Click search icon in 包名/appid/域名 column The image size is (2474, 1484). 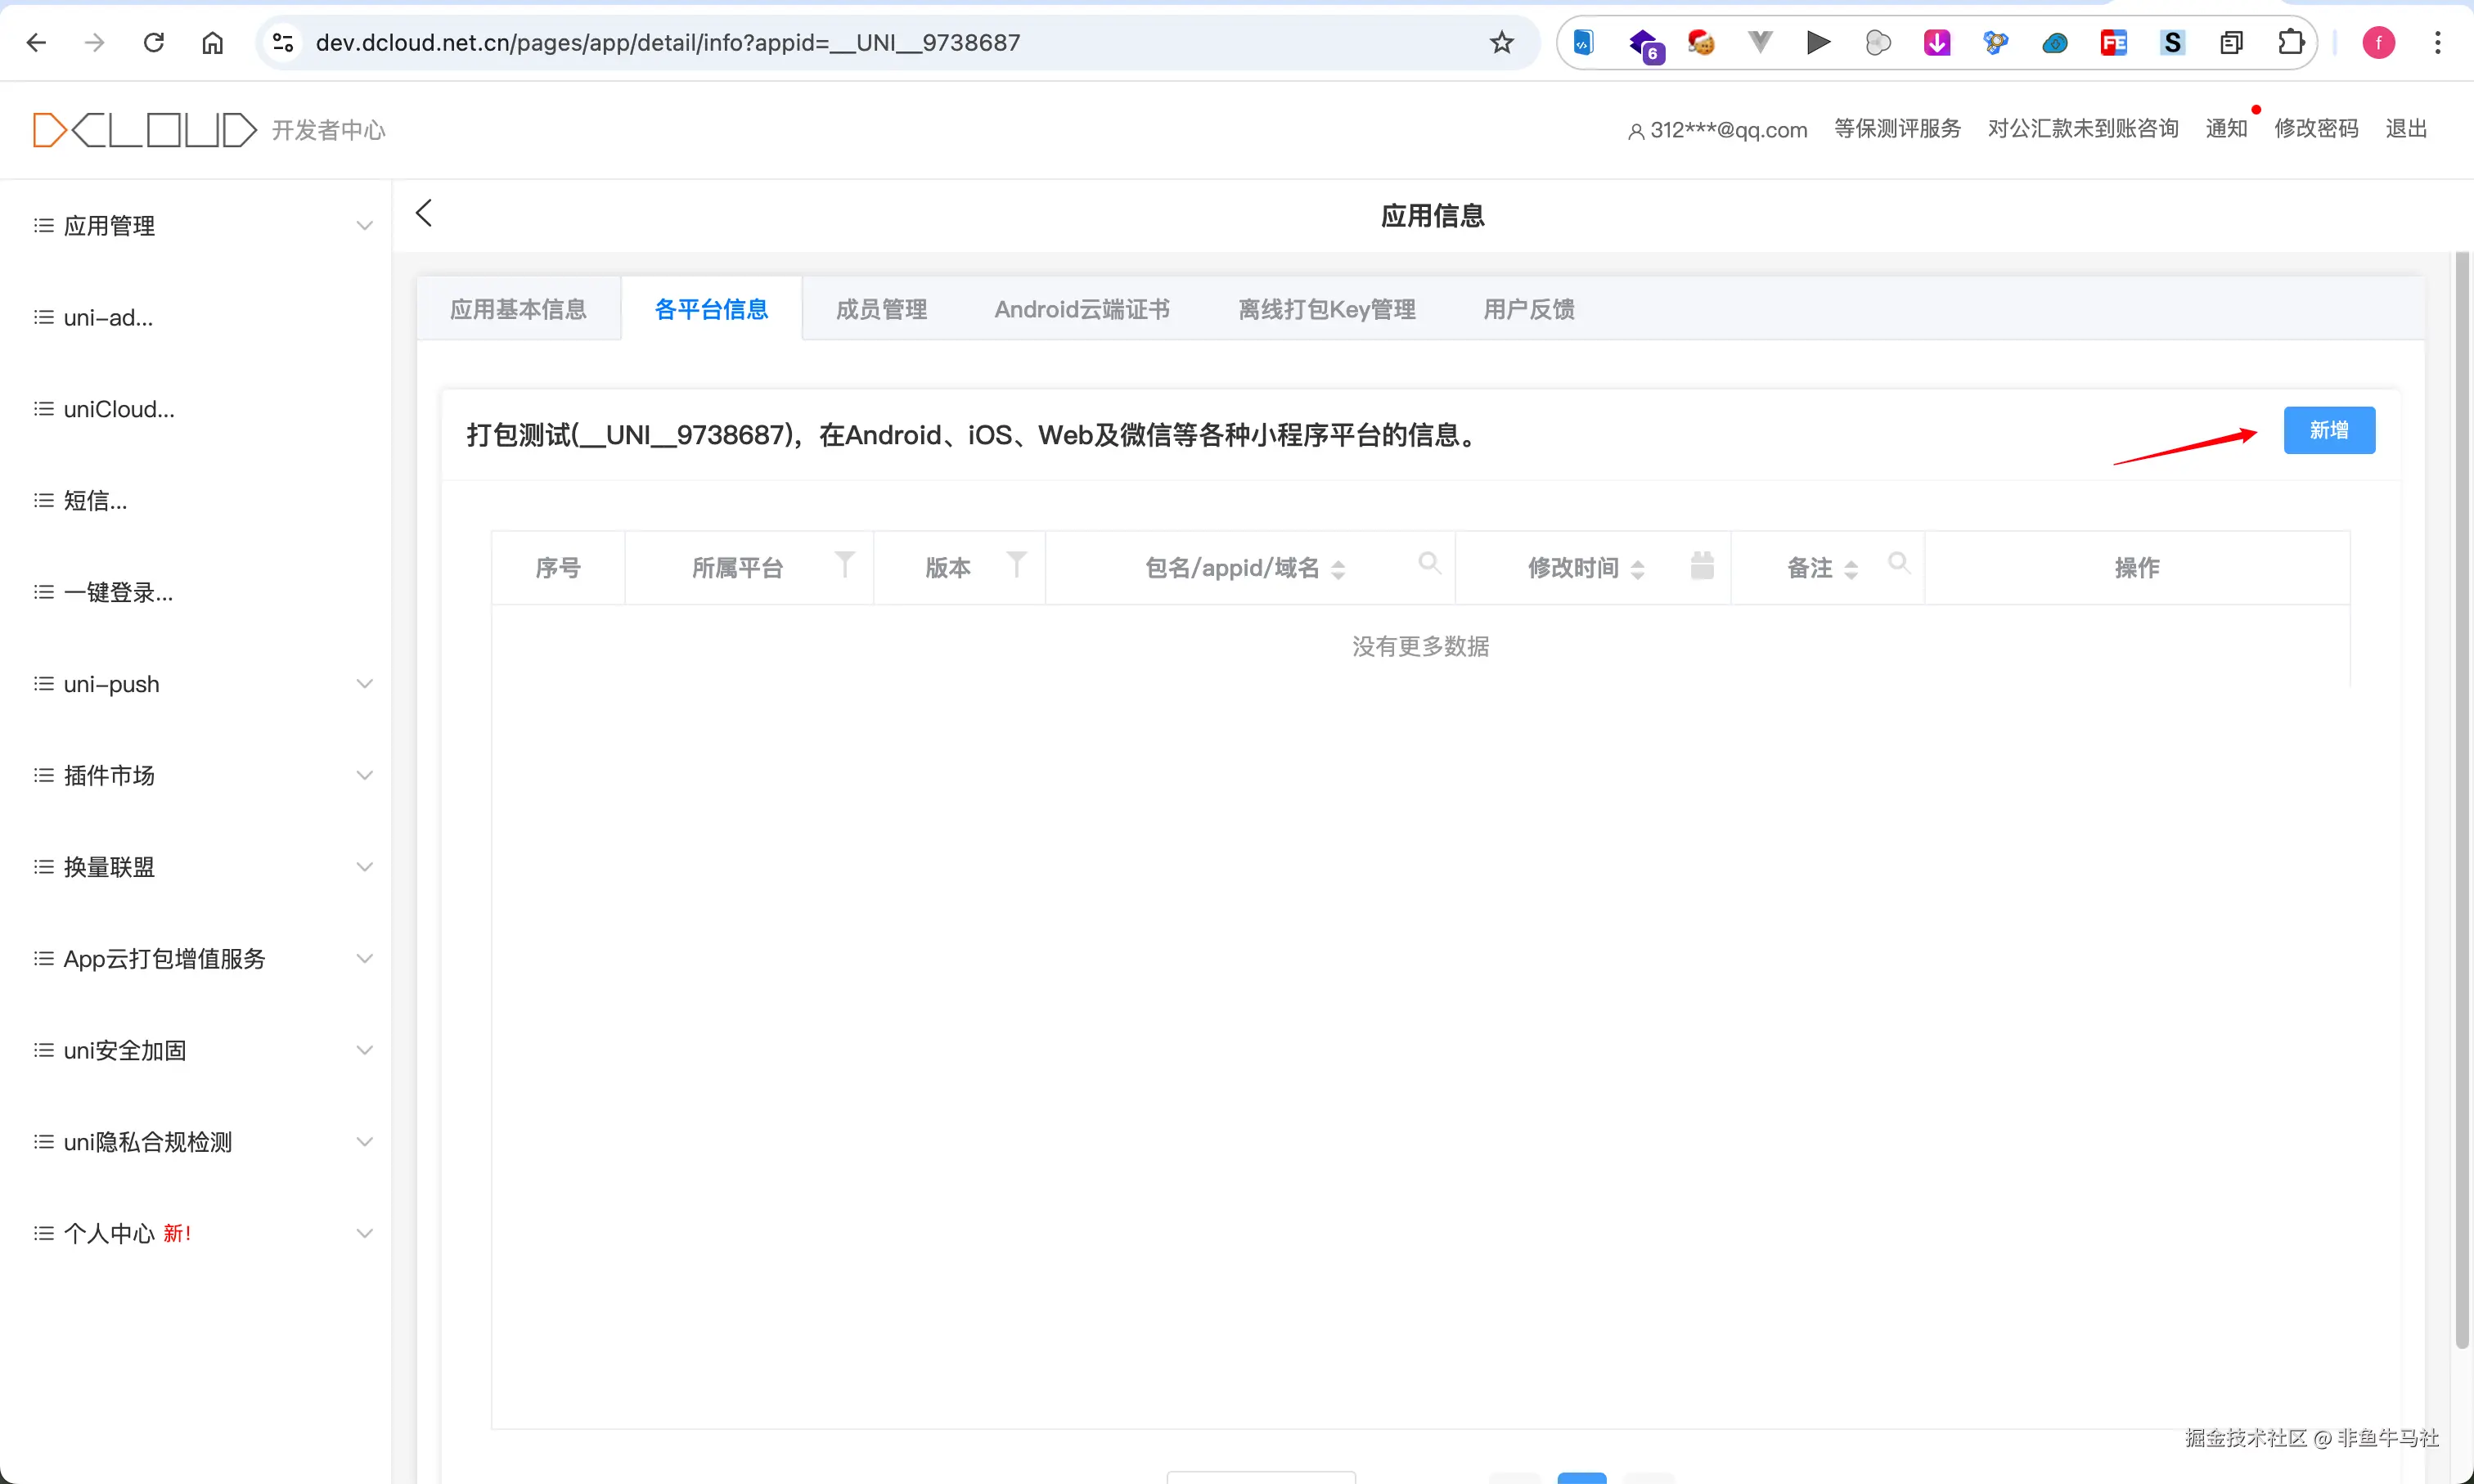click(x=1429, y=563)
